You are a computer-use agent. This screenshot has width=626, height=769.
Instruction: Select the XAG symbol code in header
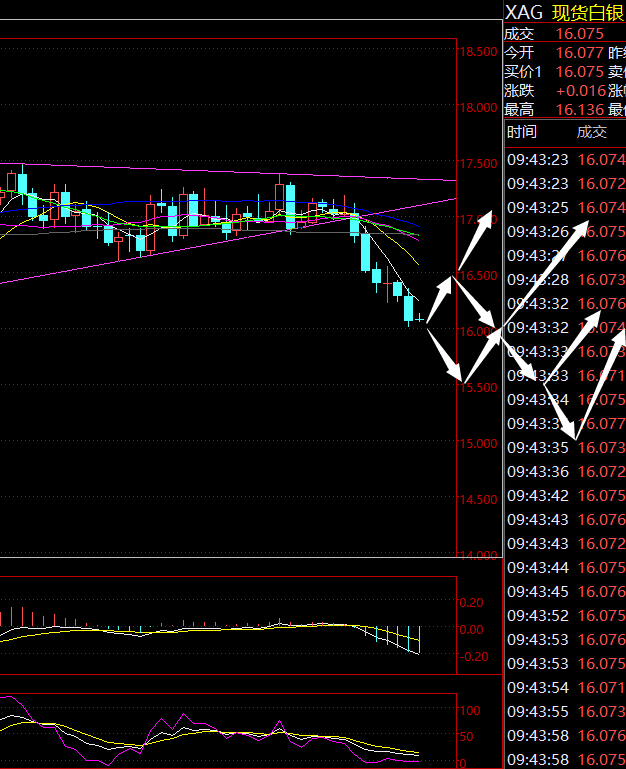[524, 13]
